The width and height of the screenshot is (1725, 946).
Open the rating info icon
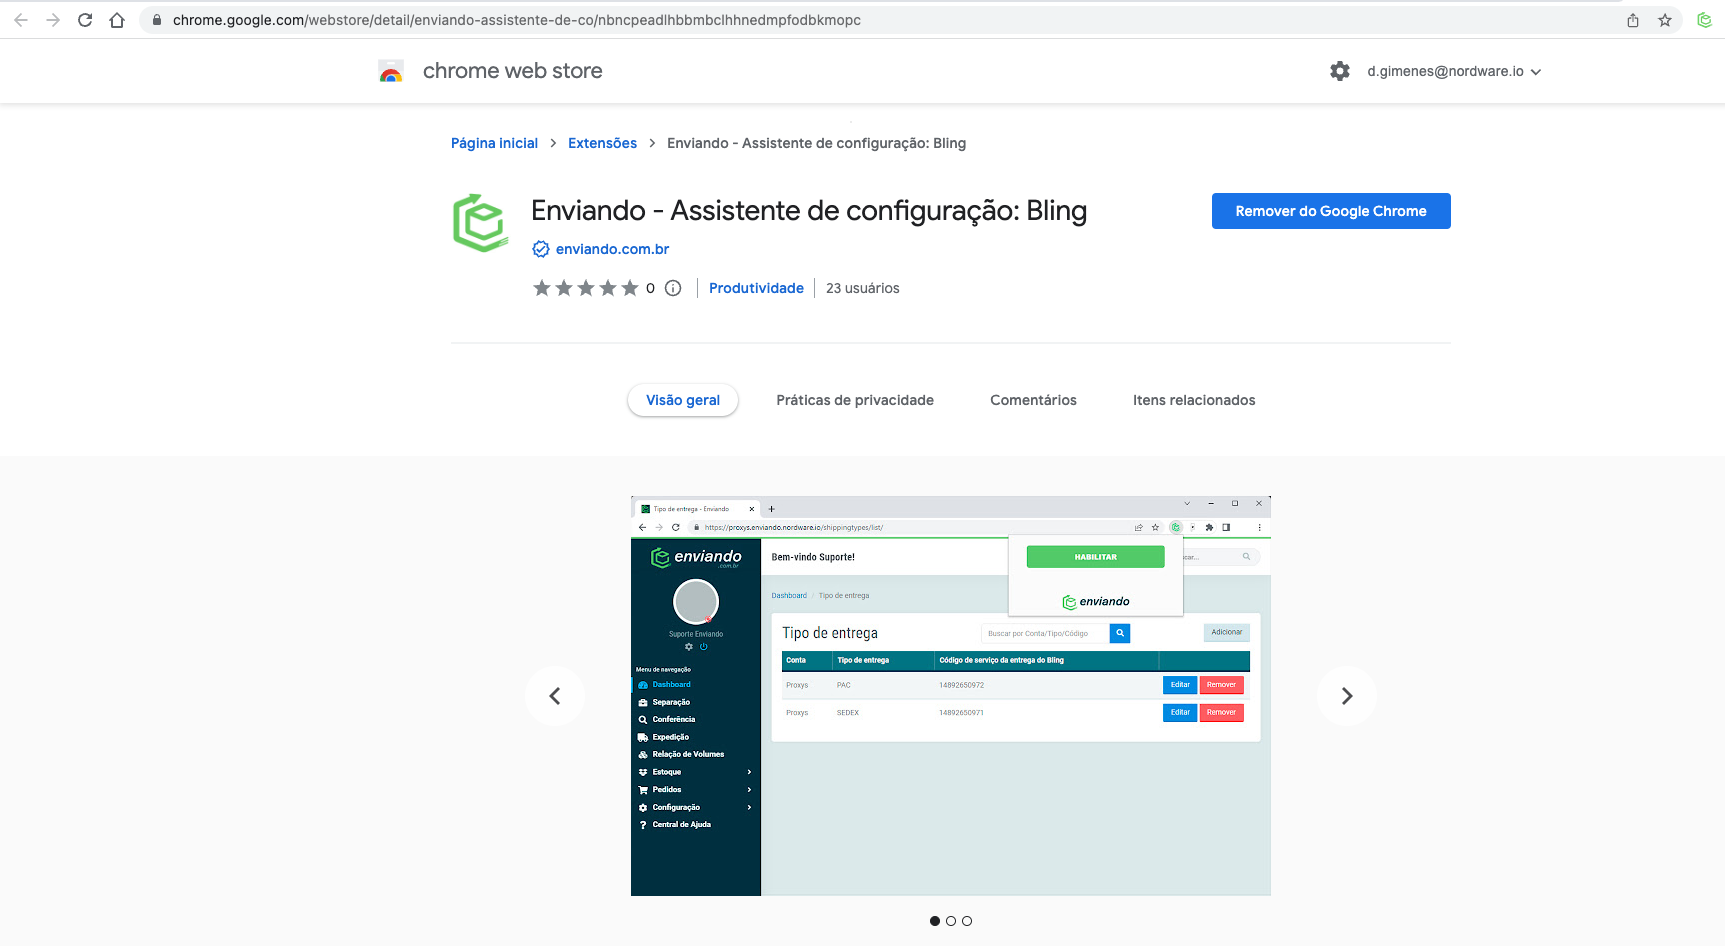click(x=673, y=288)
